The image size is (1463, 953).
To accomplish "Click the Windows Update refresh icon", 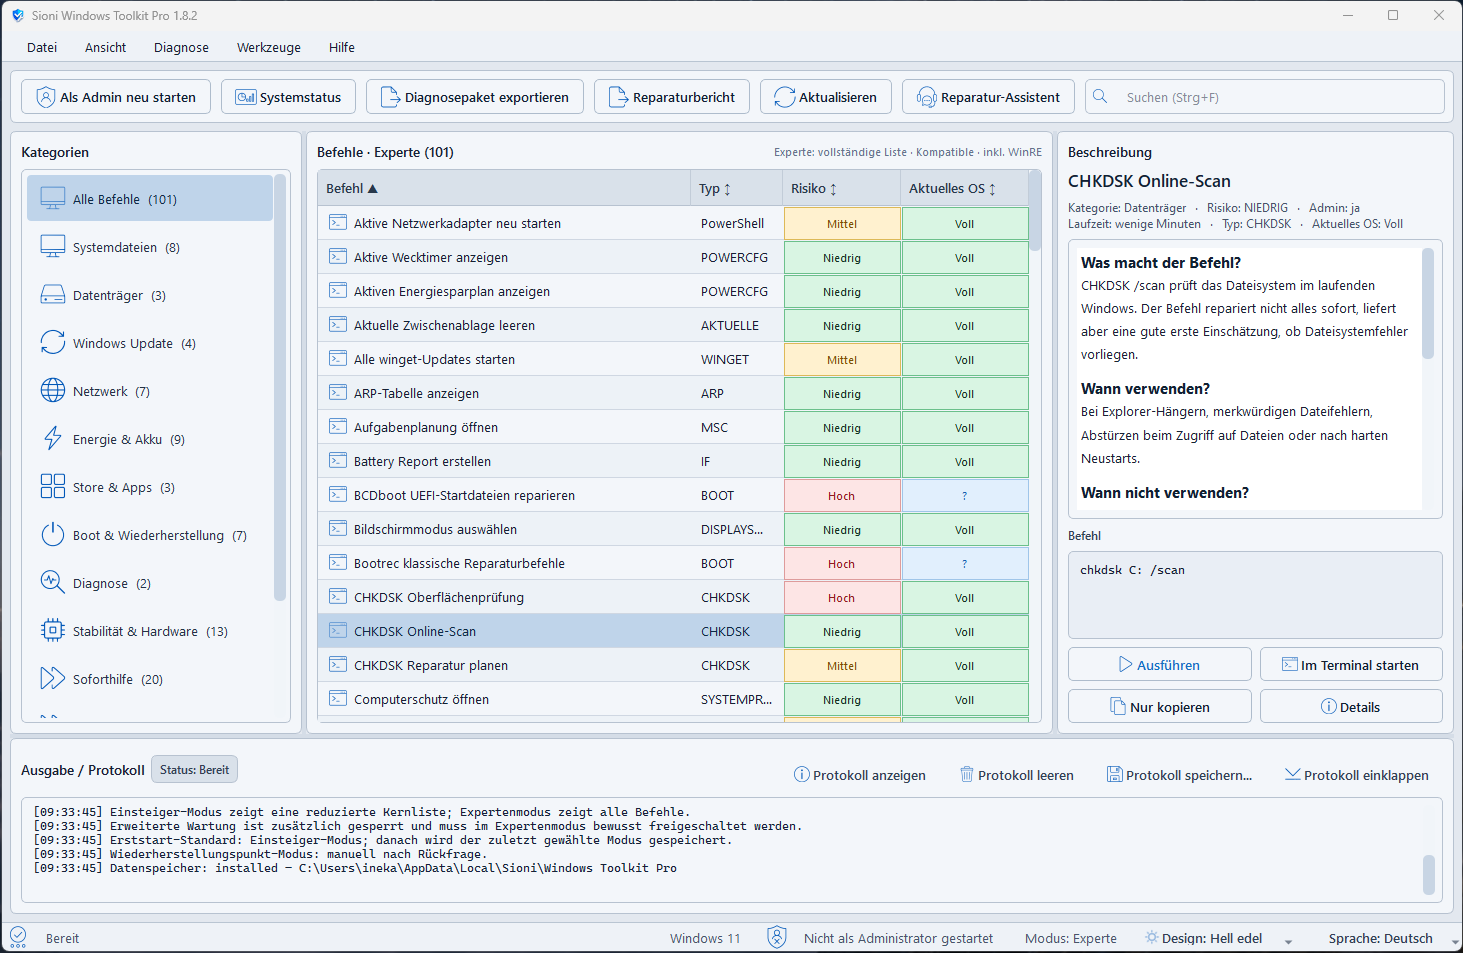I will (x=53, y=342).
